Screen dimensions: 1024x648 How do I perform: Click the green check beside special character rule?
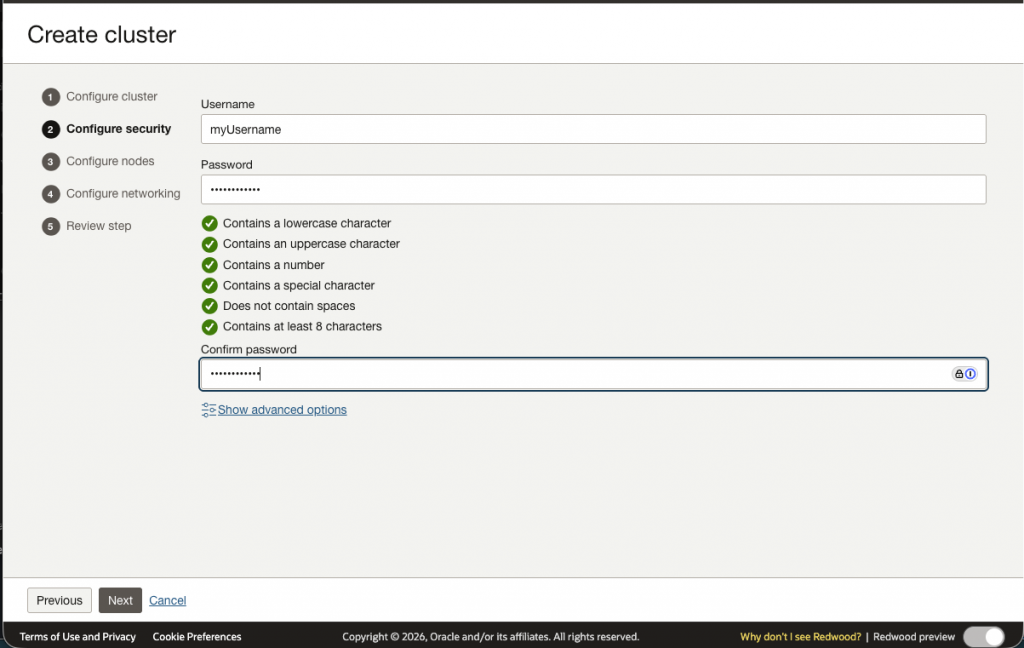click(x=210, y=286)
